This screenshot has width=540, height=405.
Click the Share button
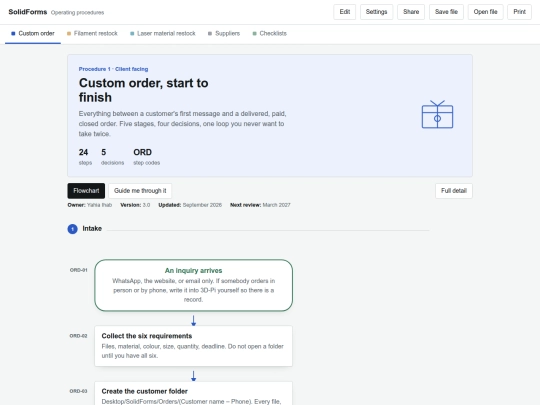(411, 12)
